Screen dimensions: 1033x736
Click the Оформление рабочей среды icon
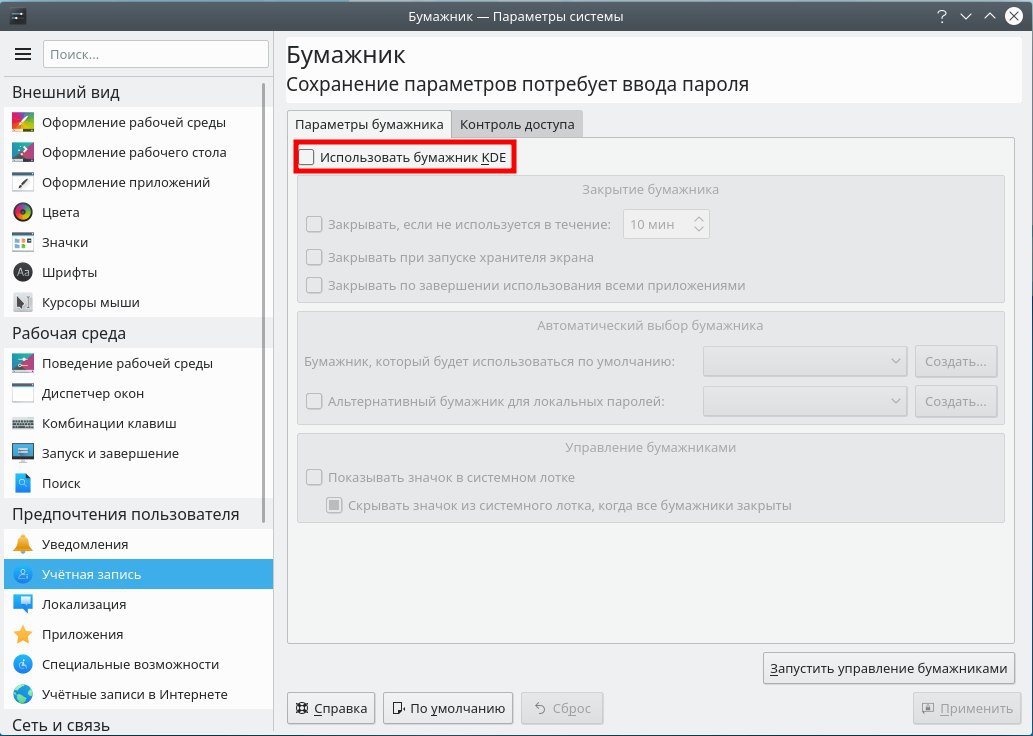23,123
